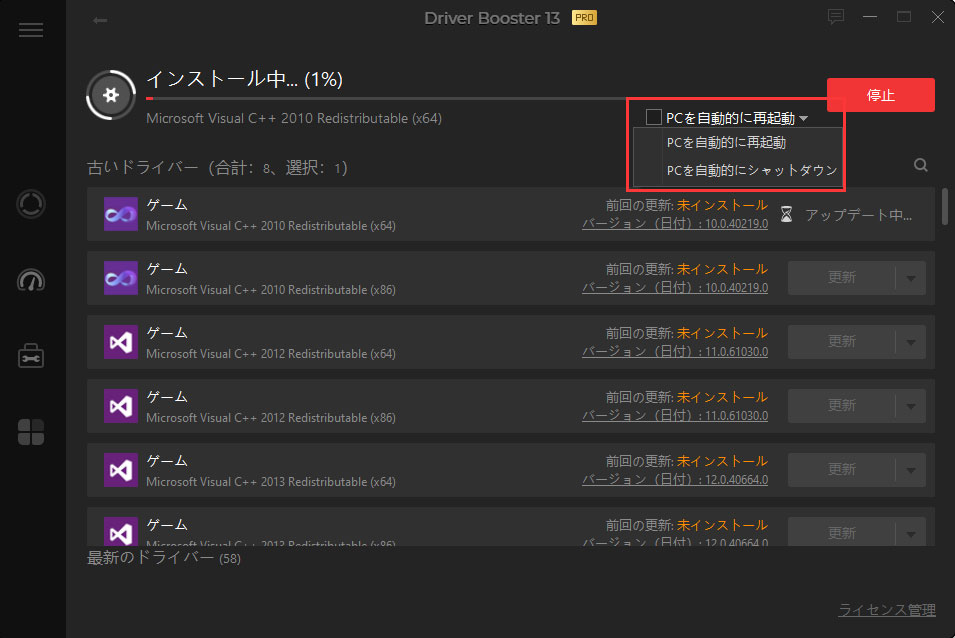Open the speedometer boost sidebar icon

point(30,280)
